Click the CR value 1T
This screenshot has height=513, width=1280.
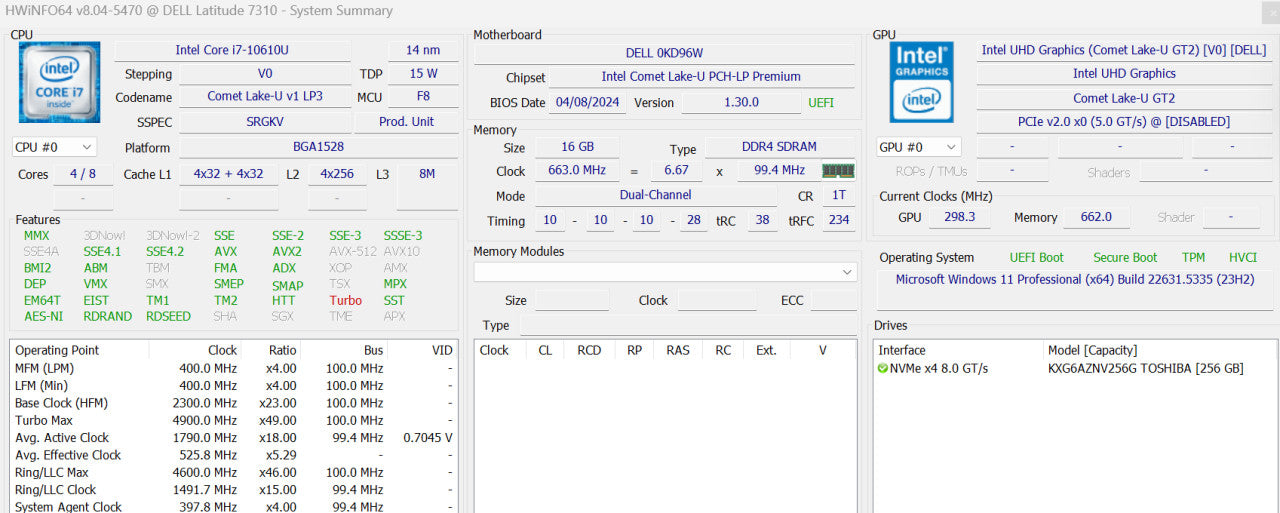[x=838, y=195]
